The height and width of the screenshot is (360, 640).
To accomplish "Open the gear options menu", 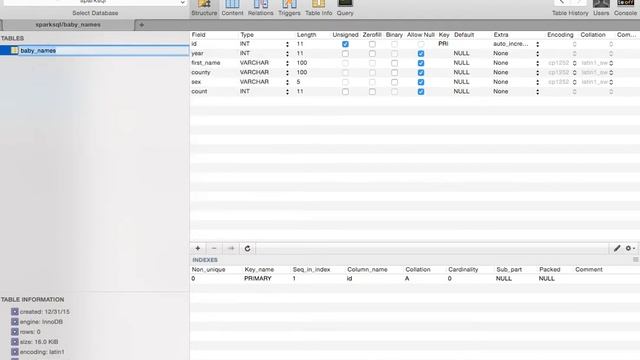I will pyautogui.click(x=630, y=248).
